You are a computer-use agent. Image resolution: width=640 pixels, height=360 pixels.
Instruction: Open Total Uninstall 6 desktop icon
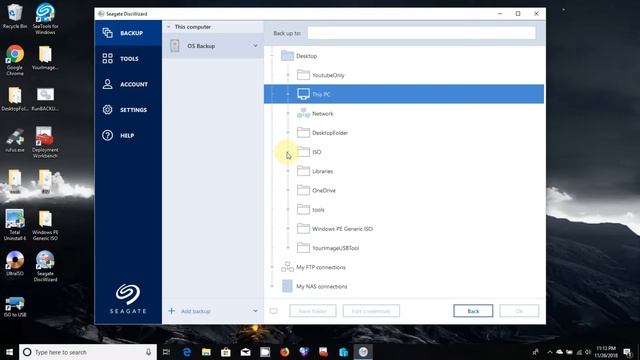[15, 225]
